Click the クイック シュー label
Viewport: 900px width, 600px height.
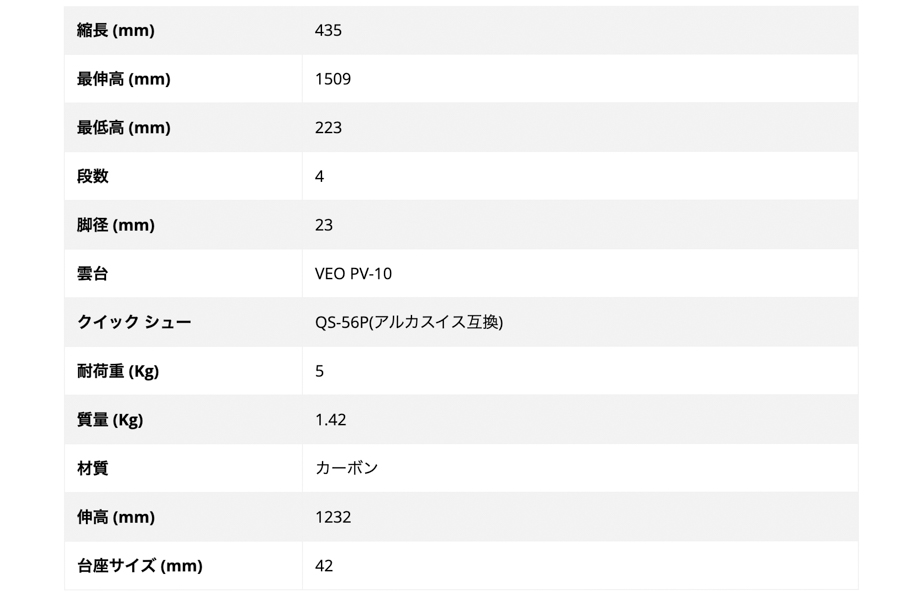134,322
